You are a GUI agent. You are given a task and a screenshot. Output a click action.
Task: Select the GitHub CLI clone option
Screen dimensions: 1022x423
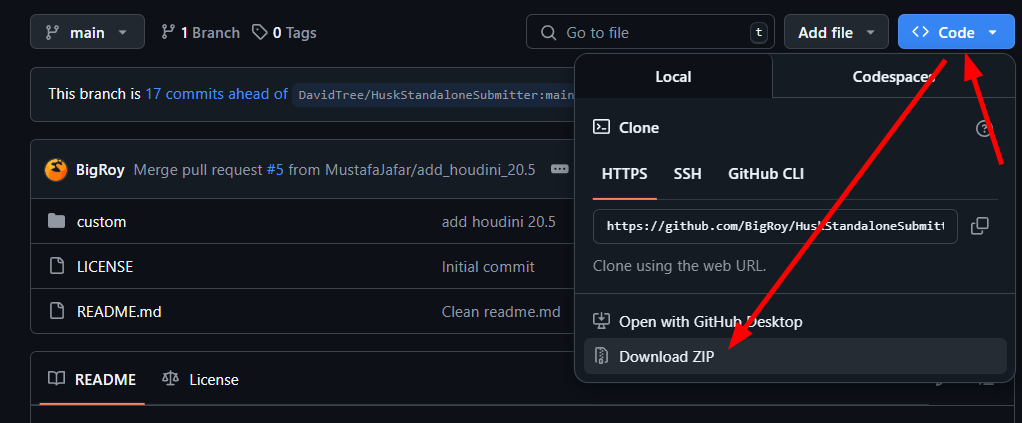pos(766,174)
